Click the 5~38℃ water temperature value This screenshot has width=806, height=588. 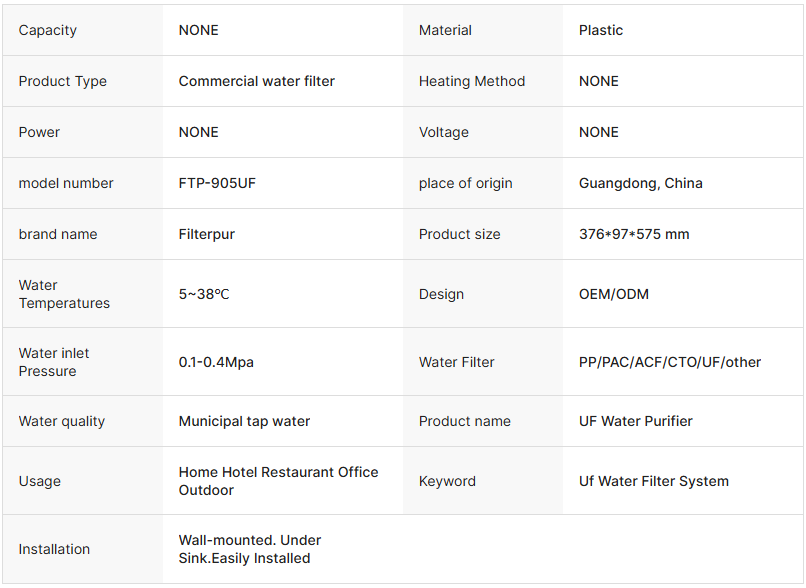point(203,294)
